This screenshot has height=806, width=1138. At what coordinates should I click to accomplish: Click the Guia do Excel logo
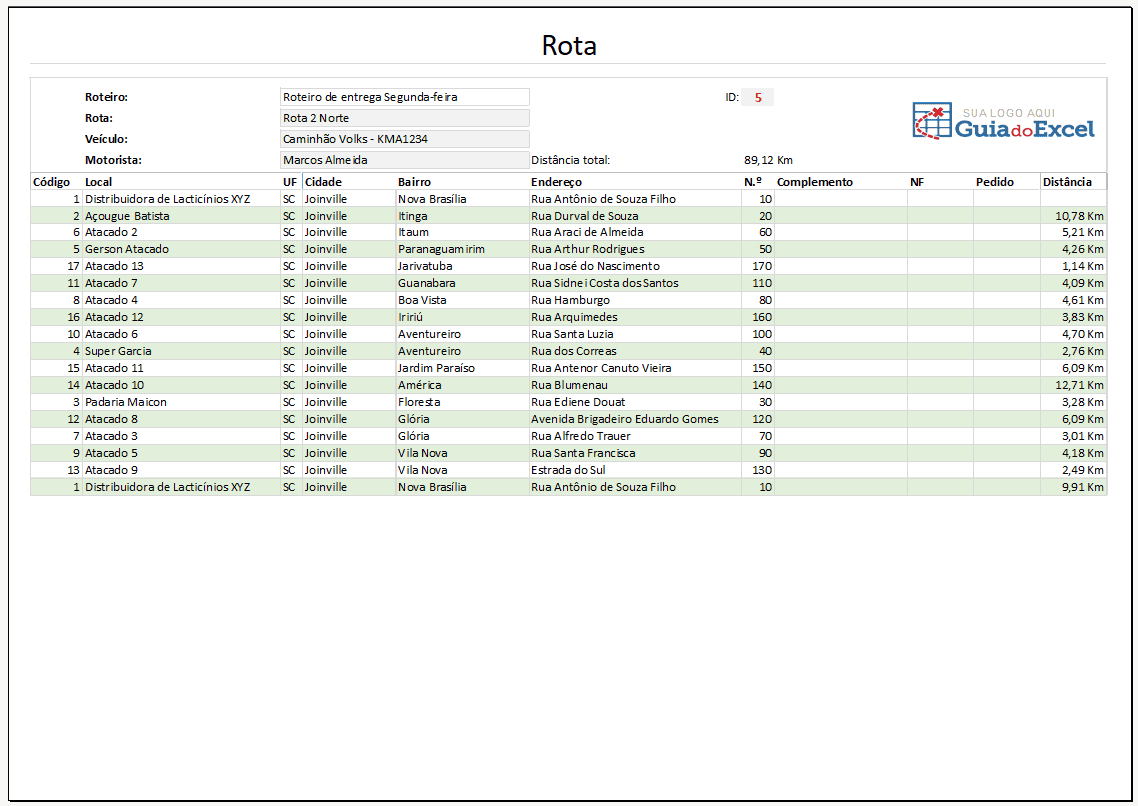click(1004, 121)
